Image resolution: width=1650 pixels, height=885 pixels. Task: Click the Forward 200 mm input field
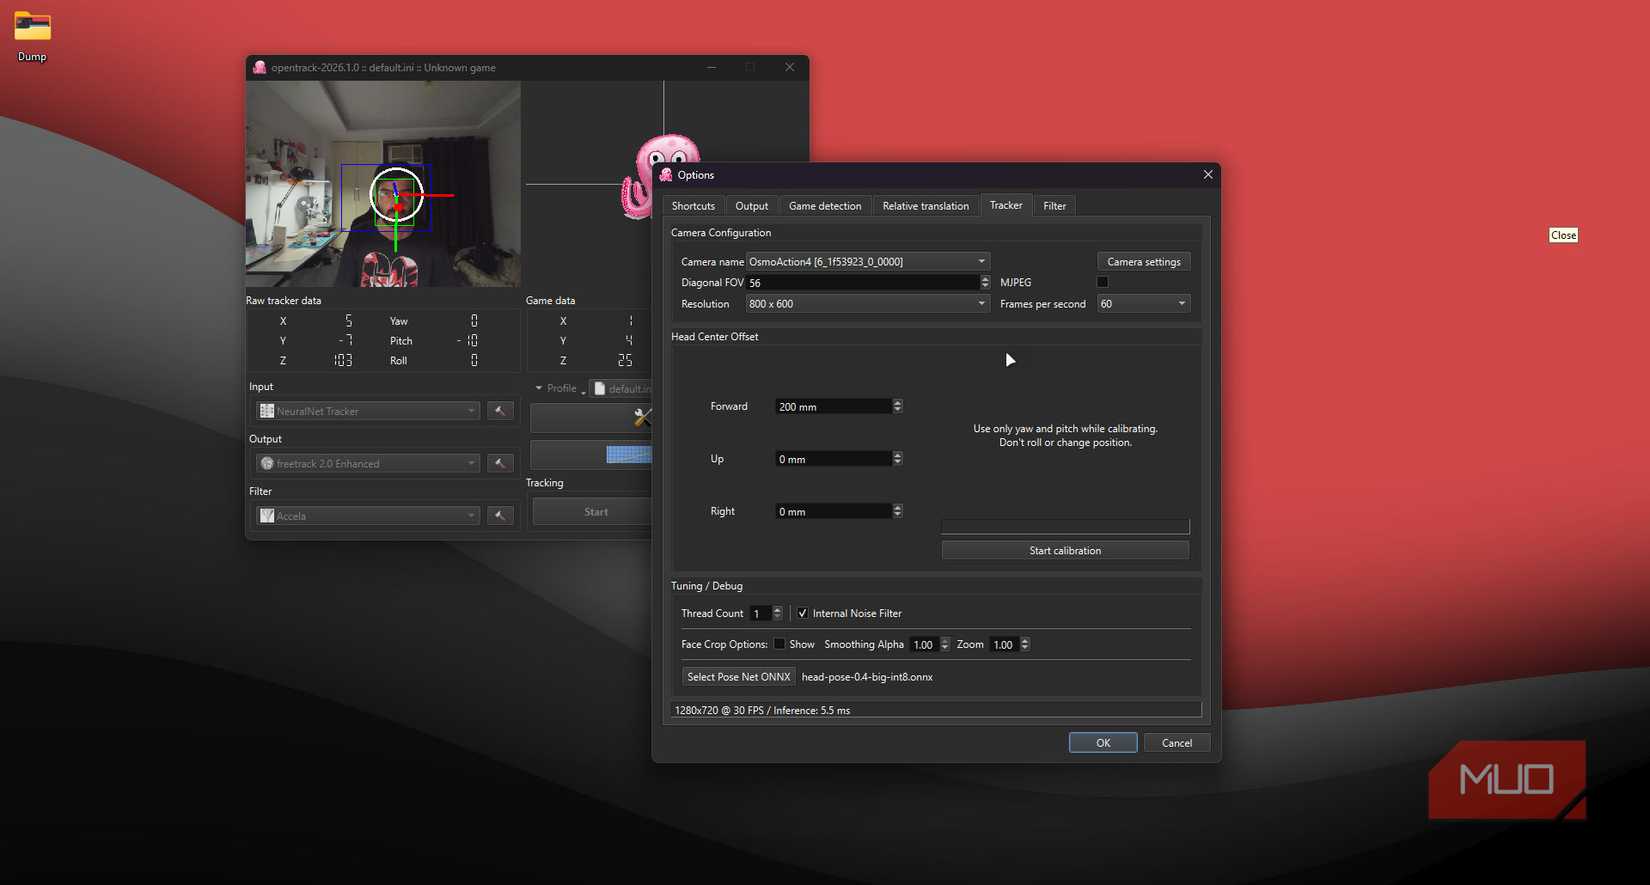(833, 406)
